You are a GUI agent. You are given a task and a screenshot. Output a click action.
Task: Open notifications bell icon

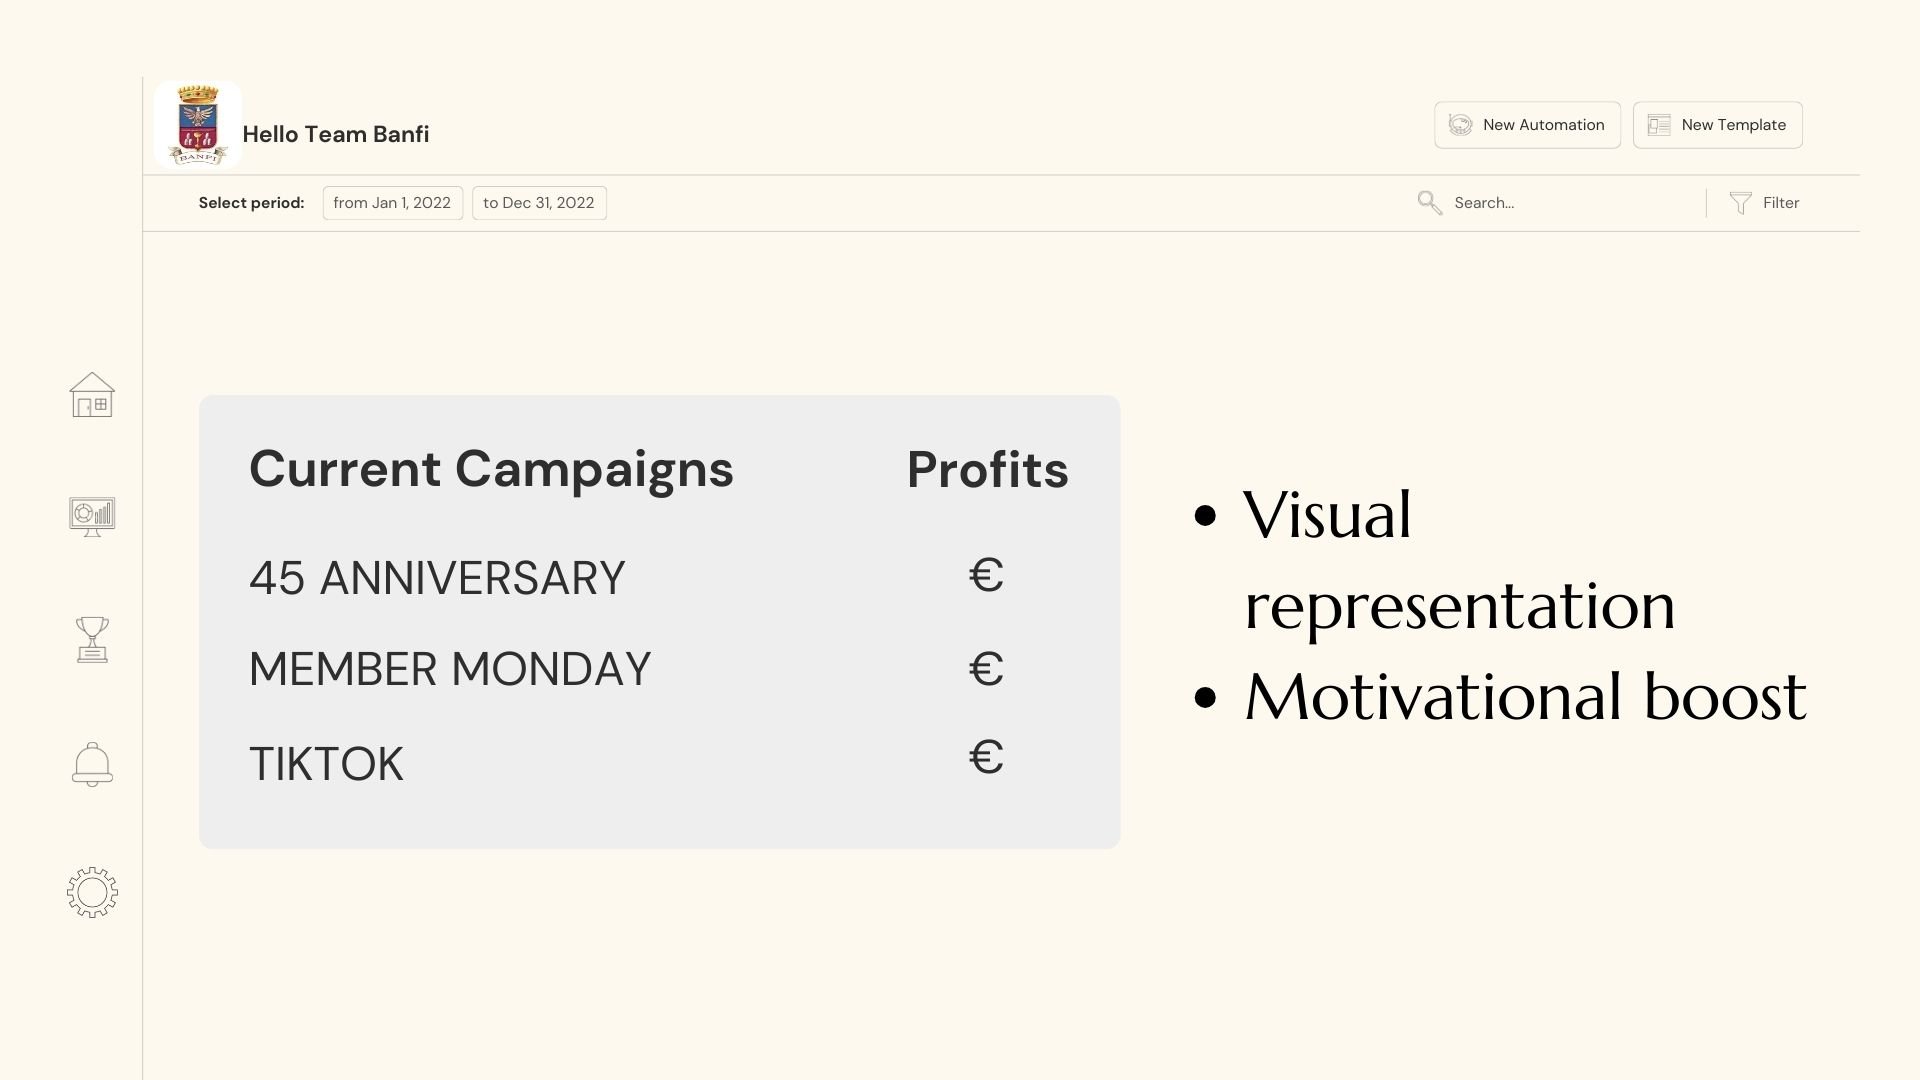tap(92, 765)
